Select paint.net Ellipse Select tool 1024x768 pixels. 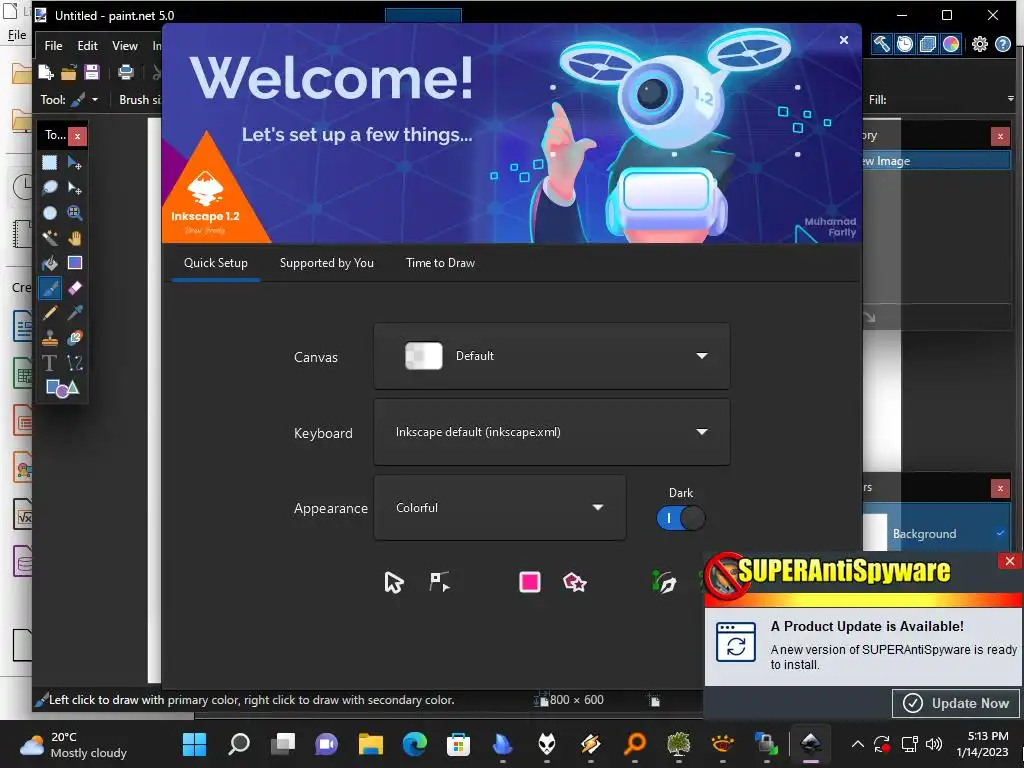(50, 213)
